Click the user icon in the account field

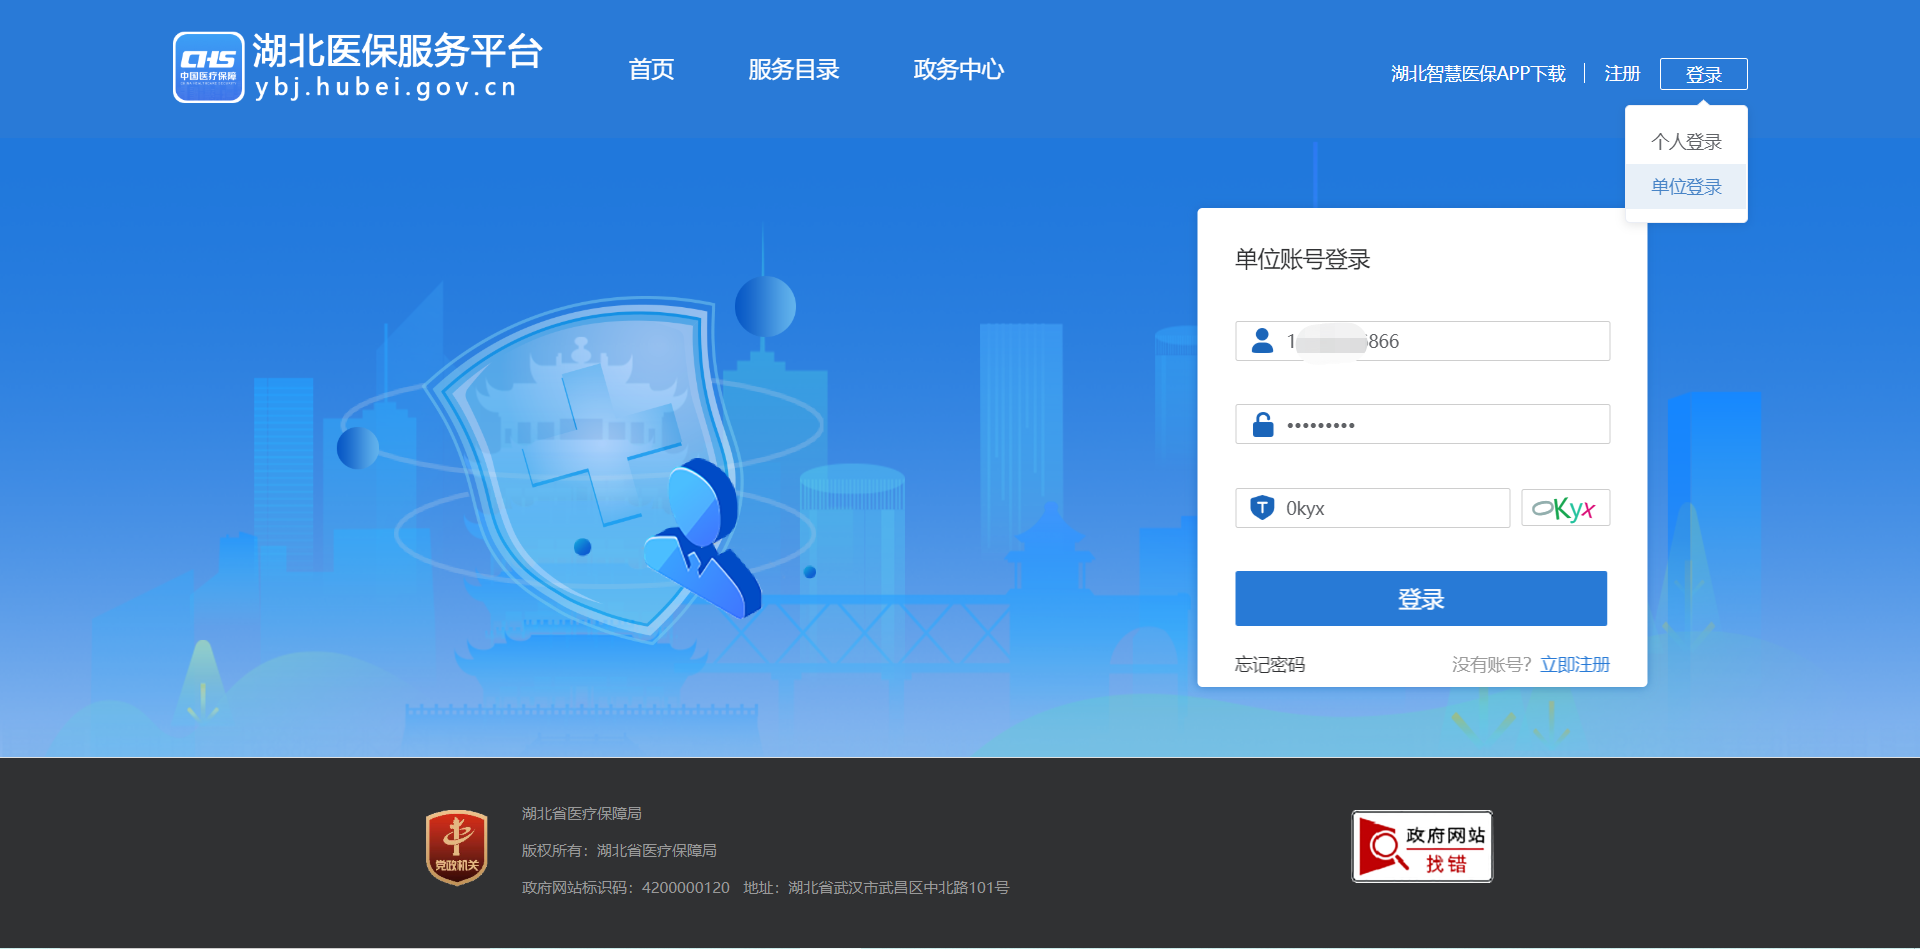coord(1262,341)
